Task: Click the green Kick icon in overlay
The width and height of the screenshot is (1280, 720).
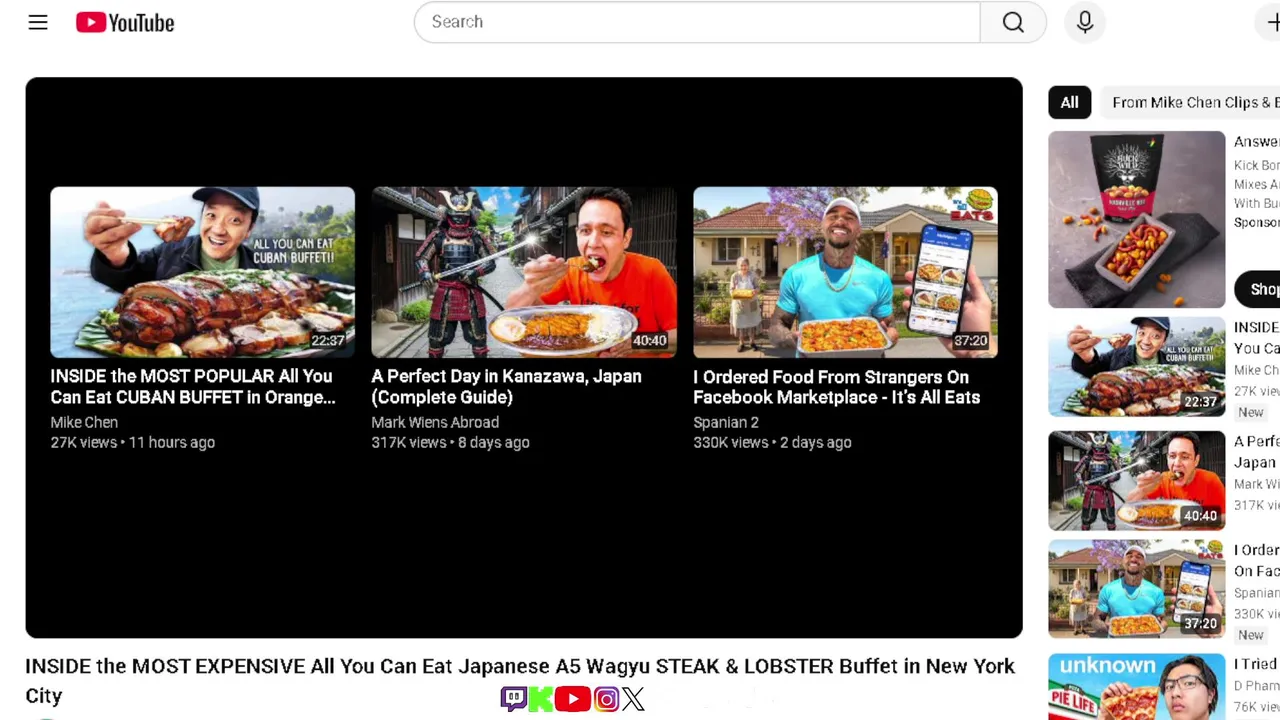Action: tap(540, 698)
